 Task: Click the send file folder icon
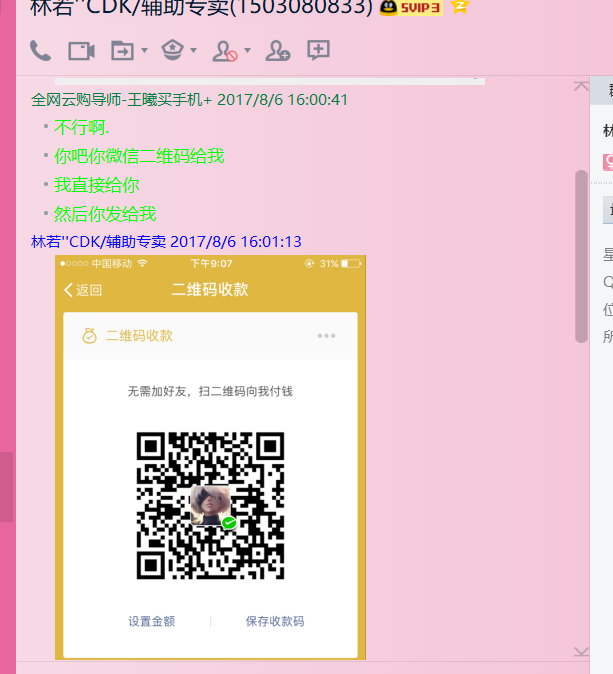pyautogui.click(x=123, y=51)
